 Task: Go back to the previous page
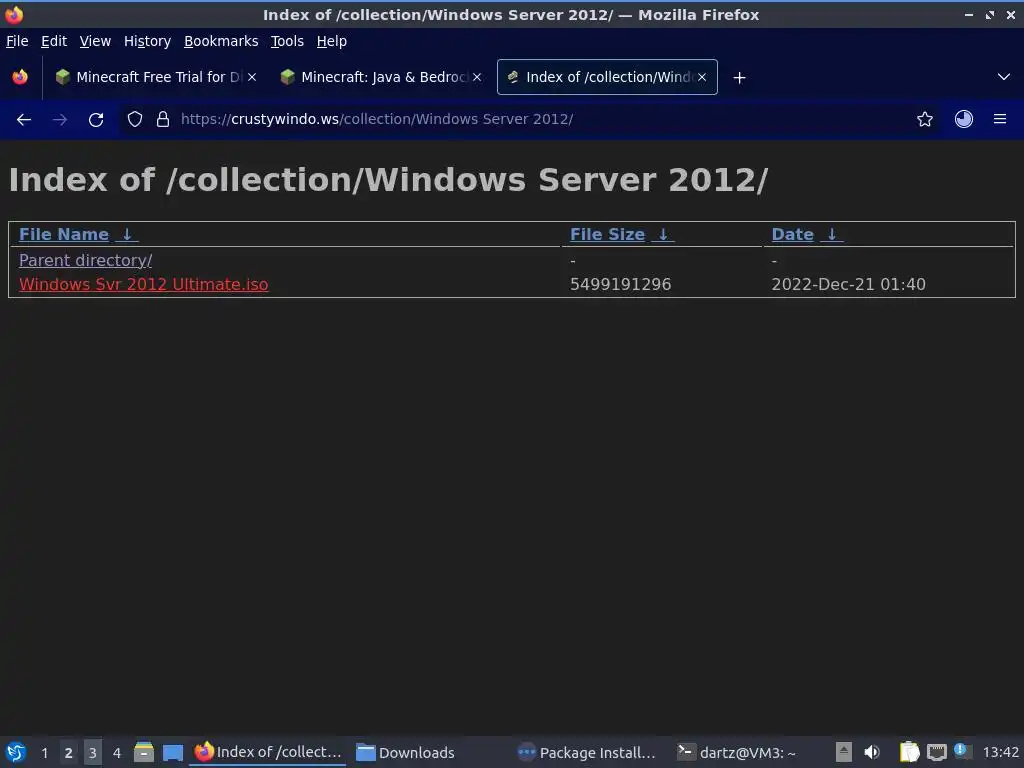coord(24,120)
